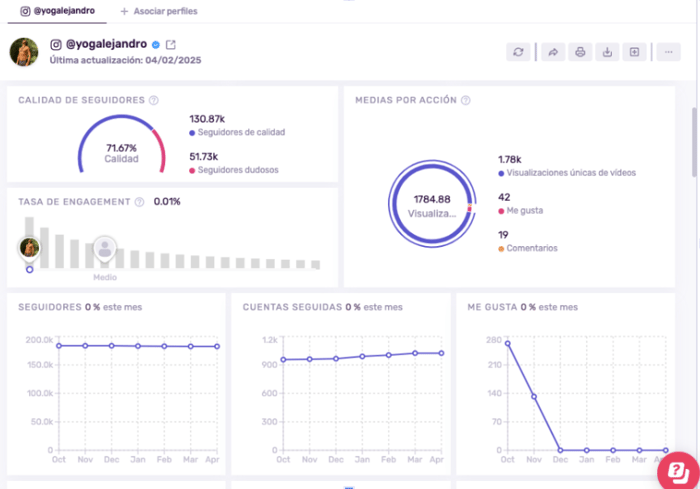Image resolution: width=700 pixels, height=489 pixels.
Task: Open profile externally via link icon
Action: point(170,44)
